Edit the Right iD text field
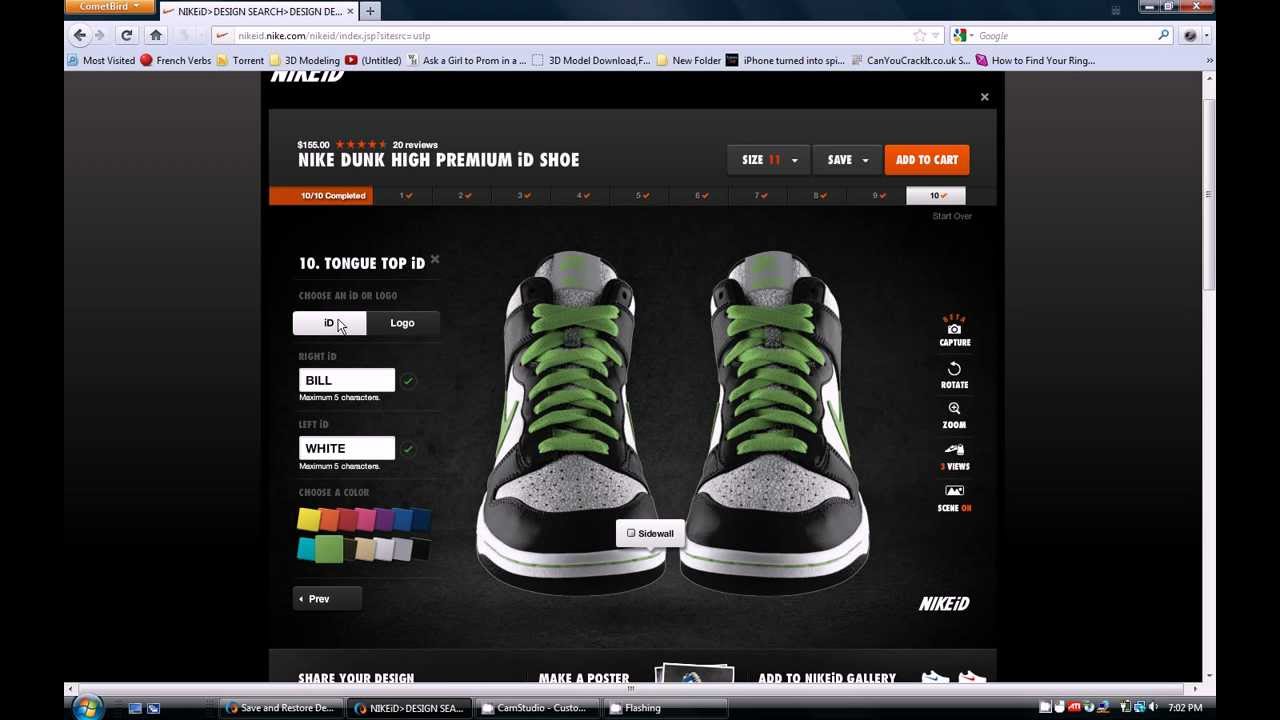The width and height of the screenshot is (1280, 720). (346, 380)
